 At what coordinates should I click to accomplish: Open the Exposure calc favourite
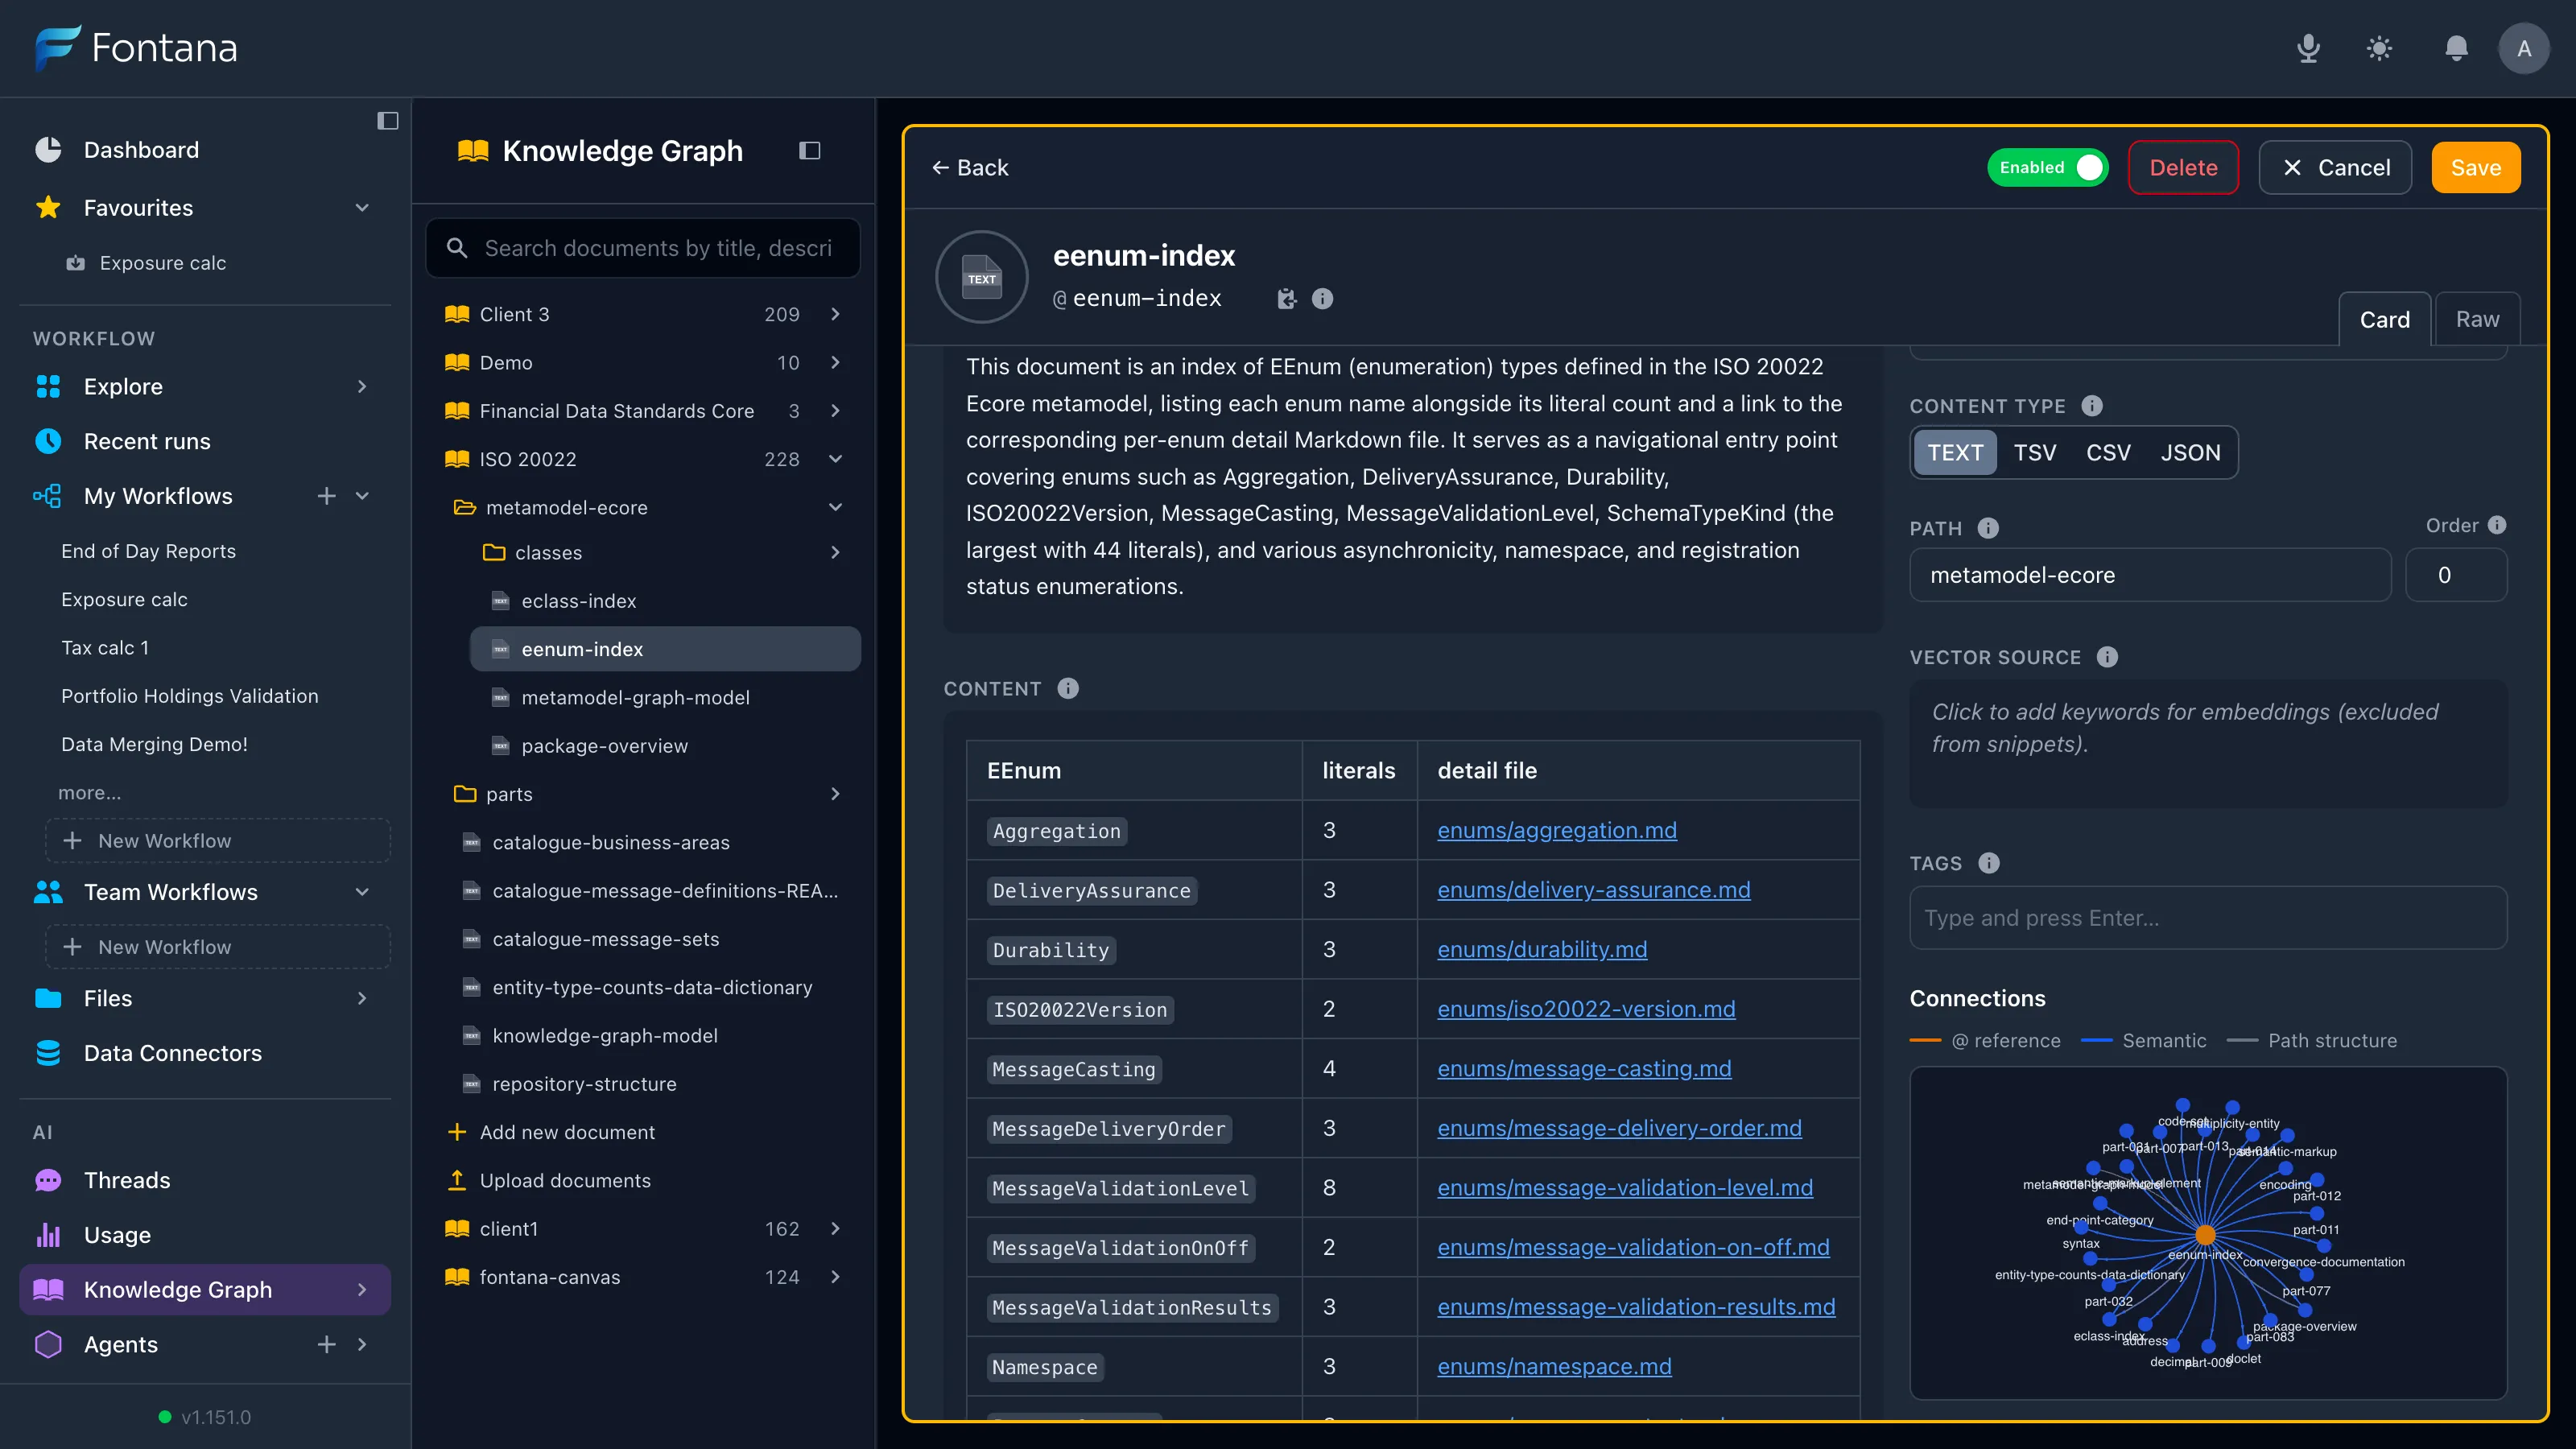pyautogui.click(x=162, y=263)
